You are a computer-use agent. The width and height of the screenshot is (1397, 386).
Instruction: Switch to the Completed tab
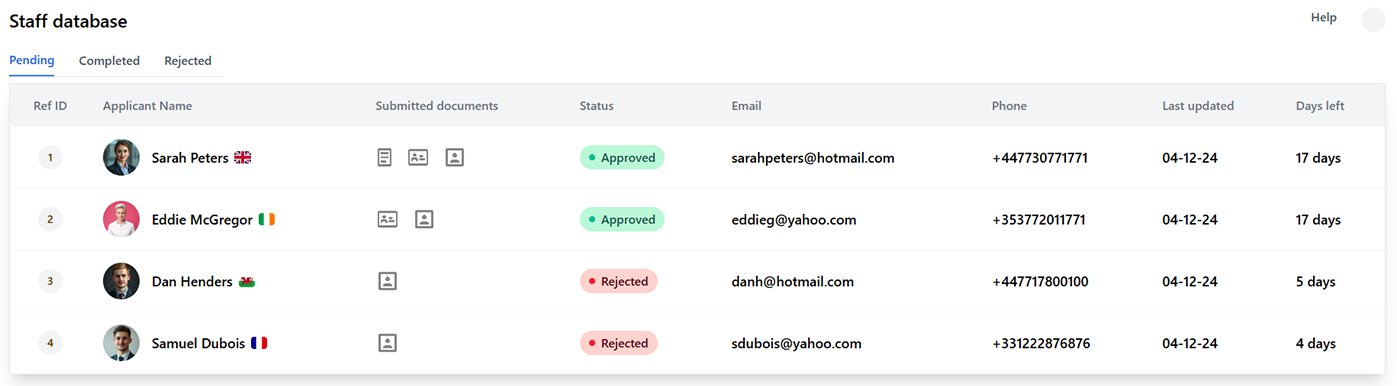[109, 61]
